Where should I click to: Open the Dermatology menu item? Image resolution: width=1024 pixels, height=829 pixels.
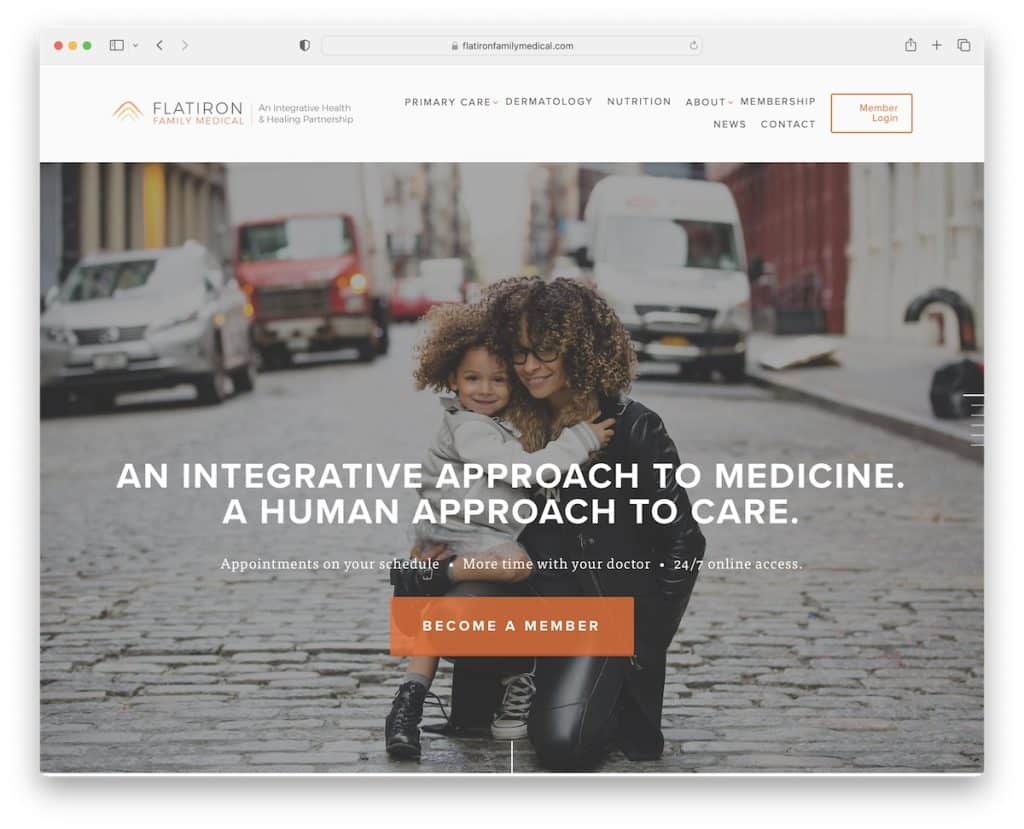point(549,101)
